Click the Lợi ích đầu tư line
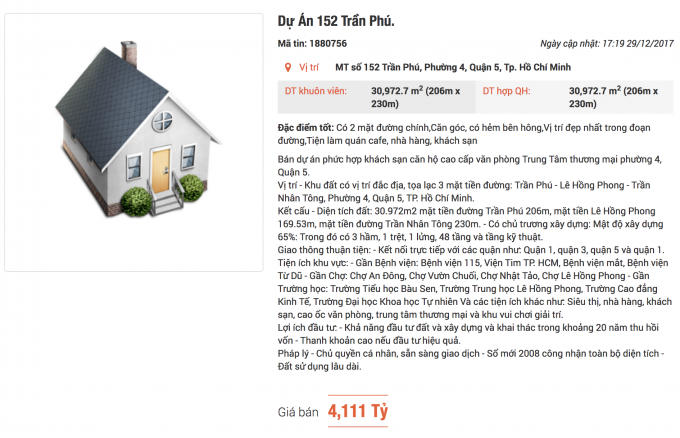 pos(468,334)
